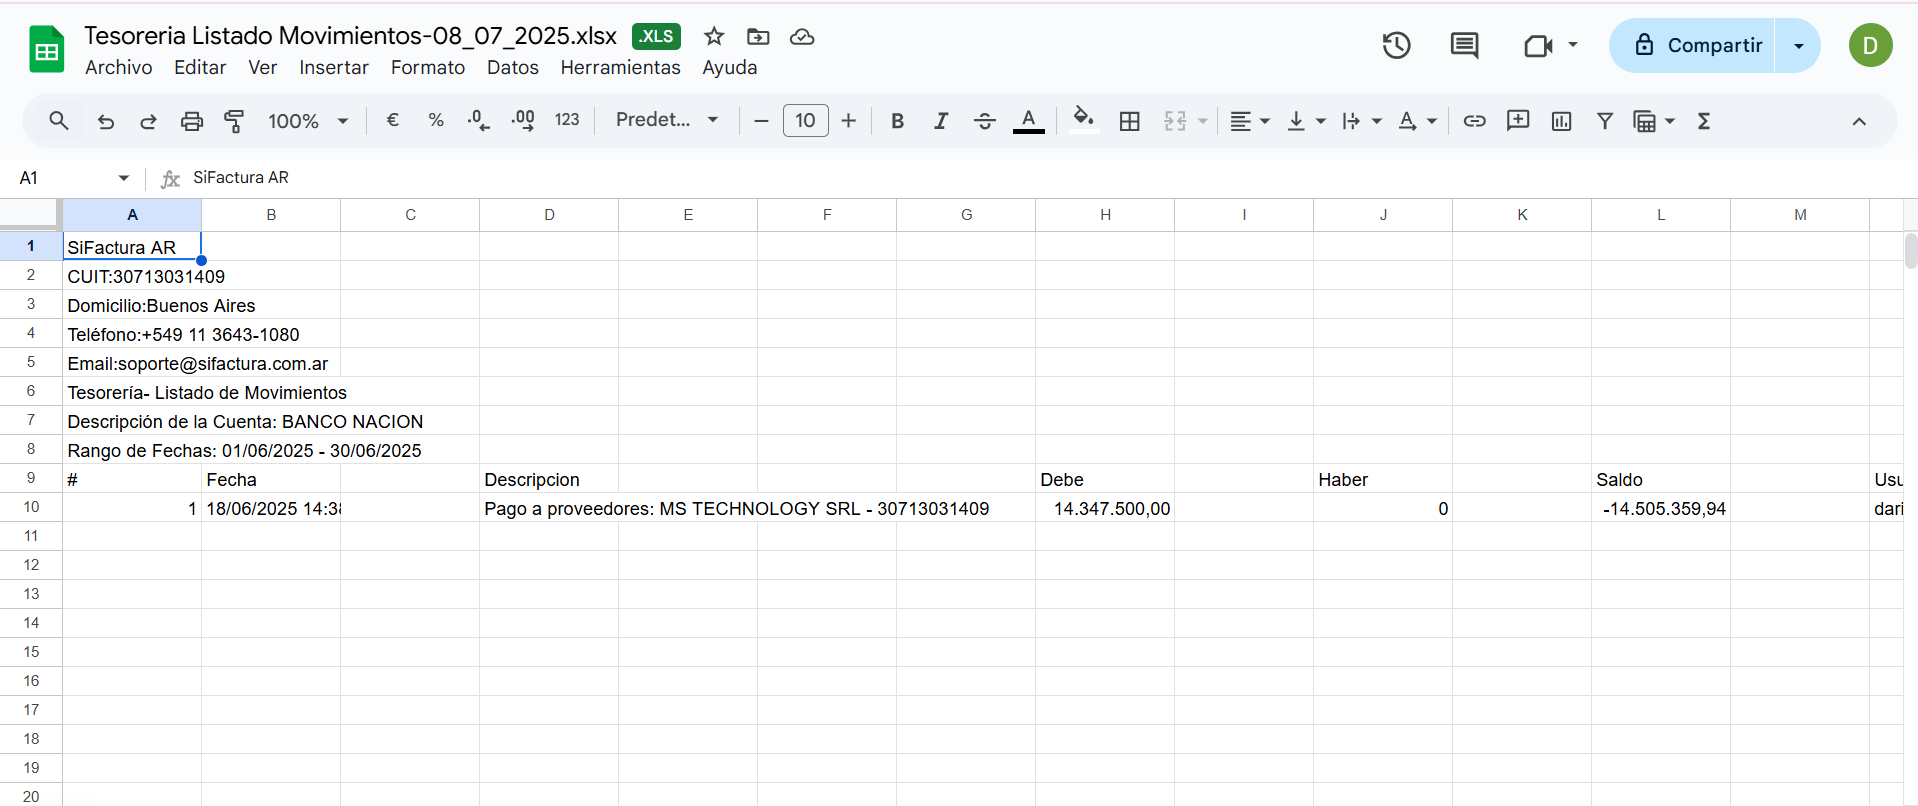
Task: Click the formula bar content
Action: (241, 178)
